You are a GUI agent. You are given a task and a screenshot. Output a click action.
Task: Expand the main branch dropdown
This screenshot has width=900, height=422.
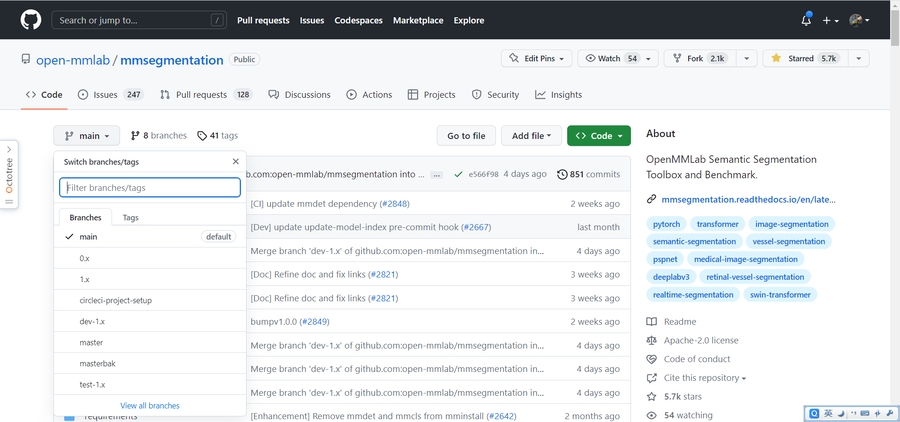point(87,136)
